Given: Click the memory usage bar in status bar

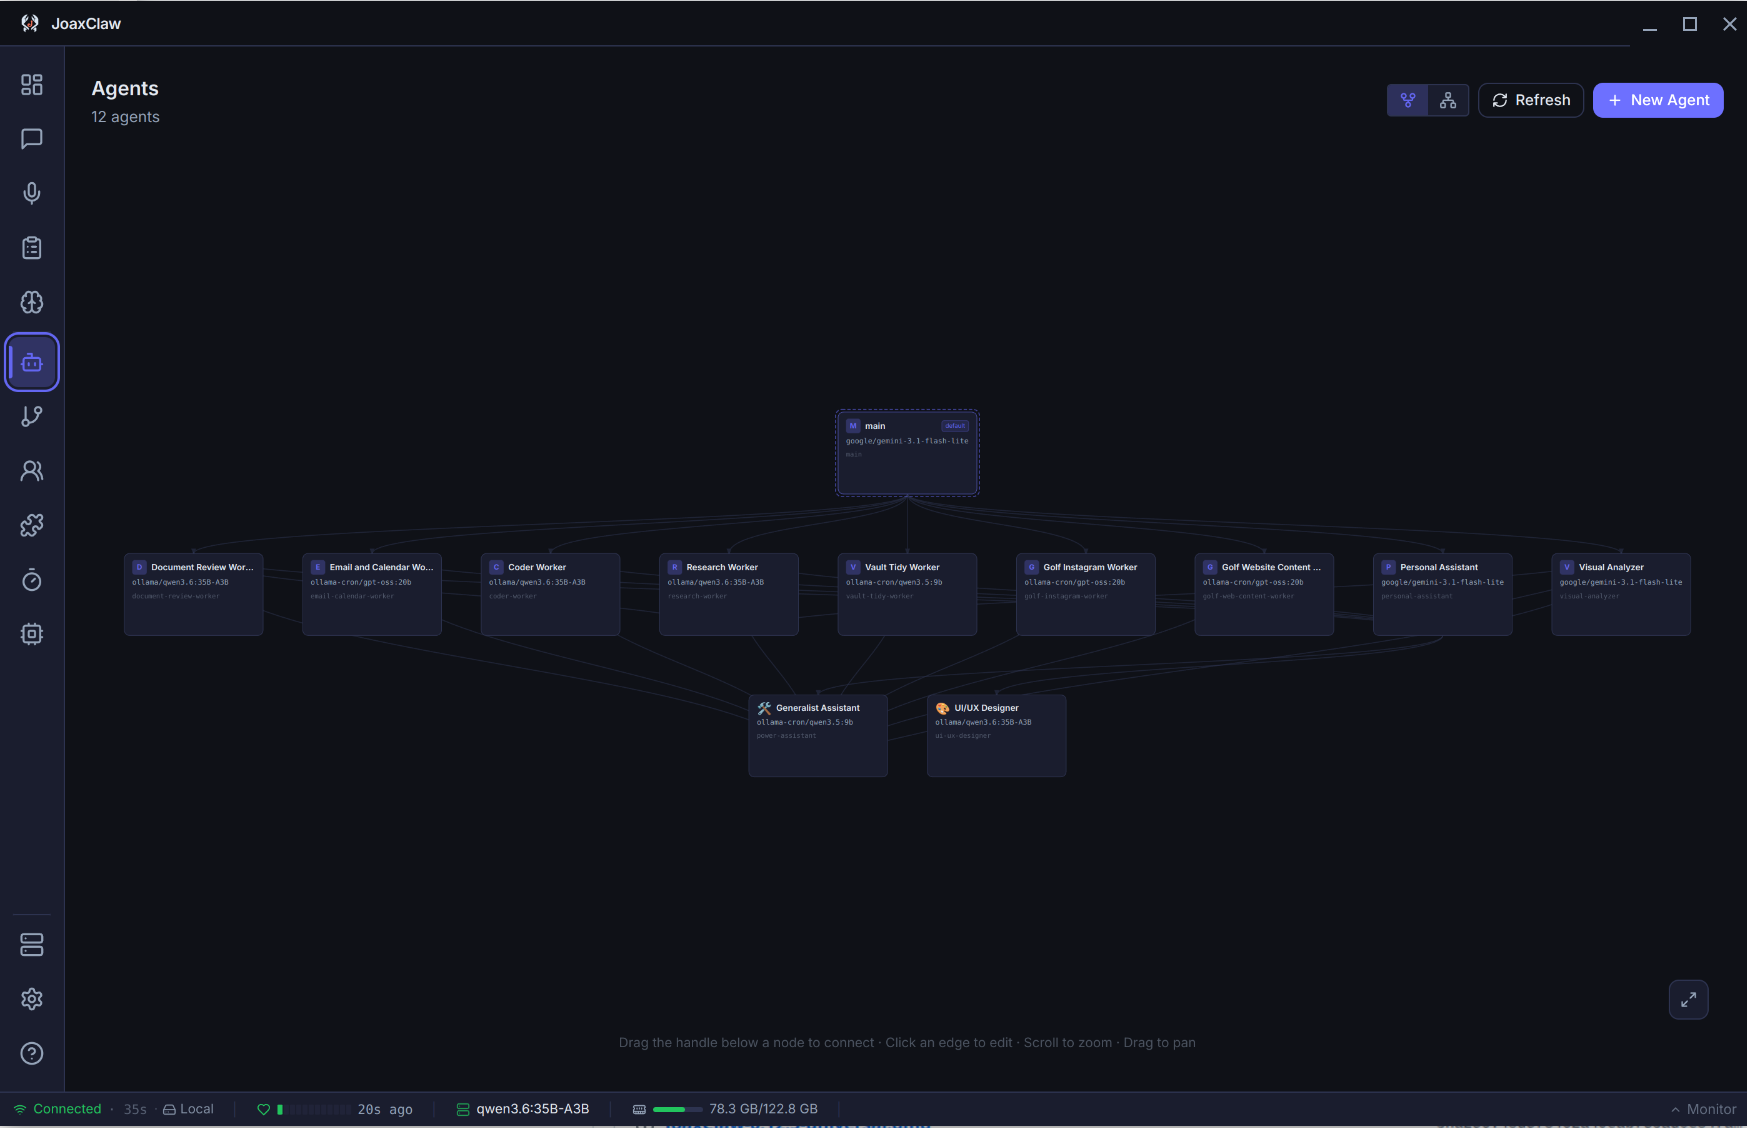Looking at the screenshot, I should coord(677,1109).
